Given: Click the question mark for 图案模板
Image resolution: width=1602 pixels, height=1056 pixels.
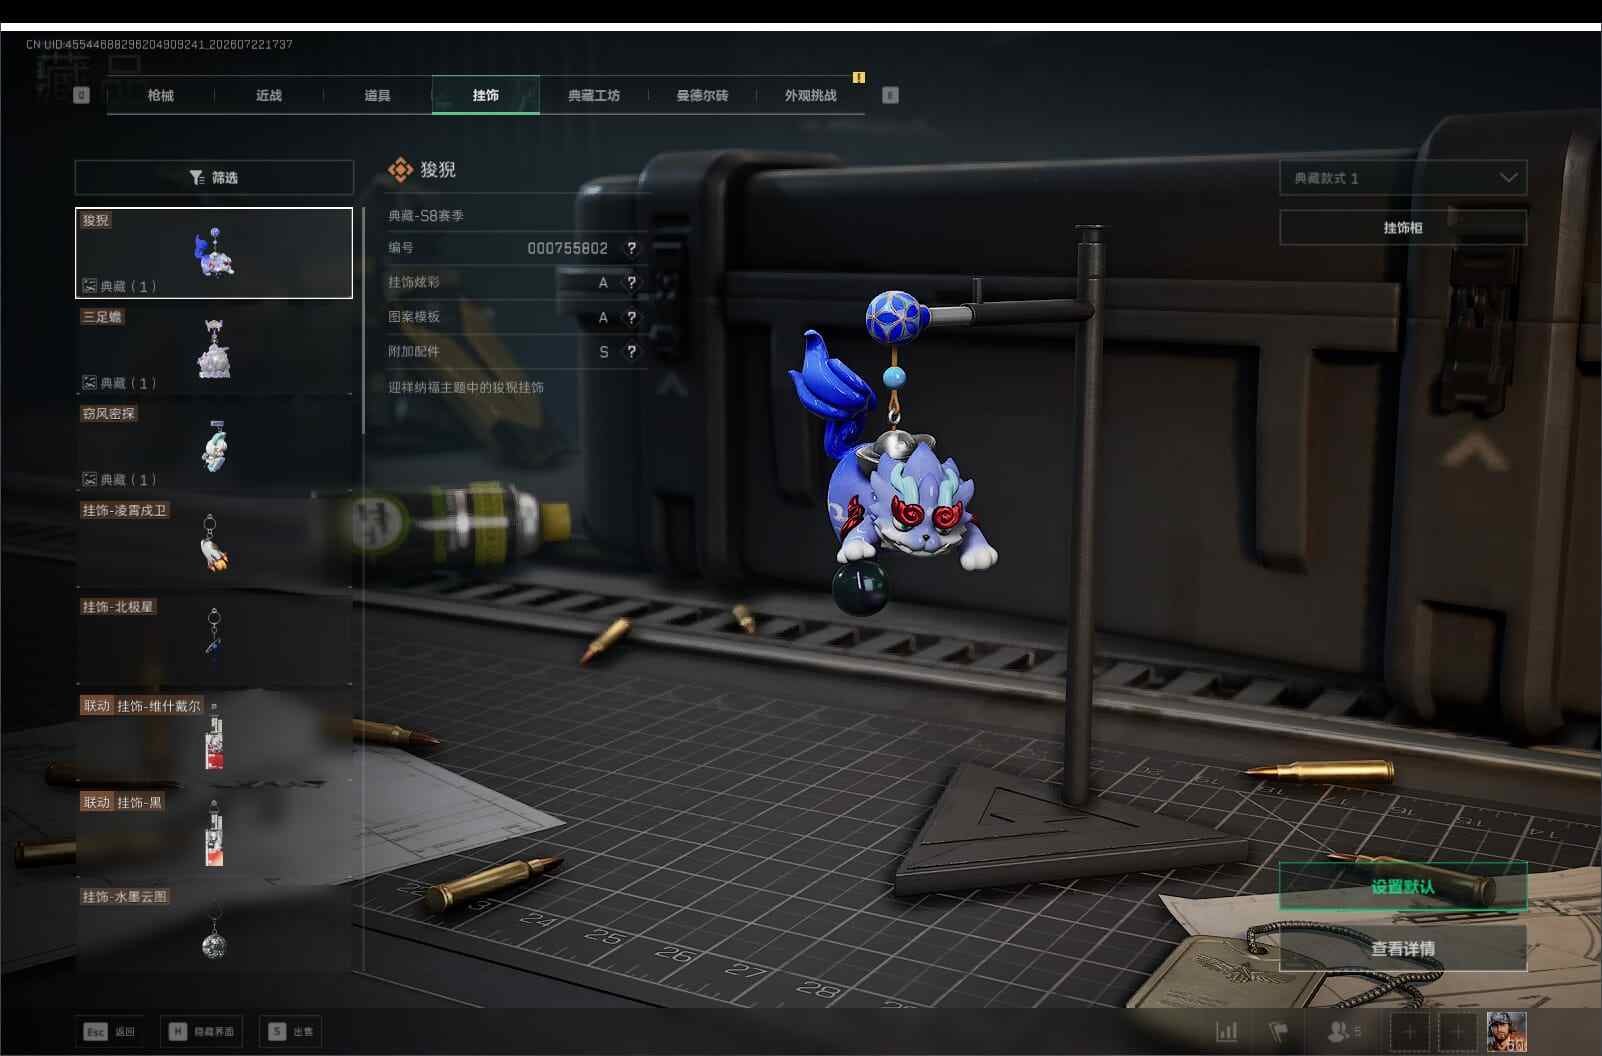Looking at the screenshot, I should pos(631,317).
